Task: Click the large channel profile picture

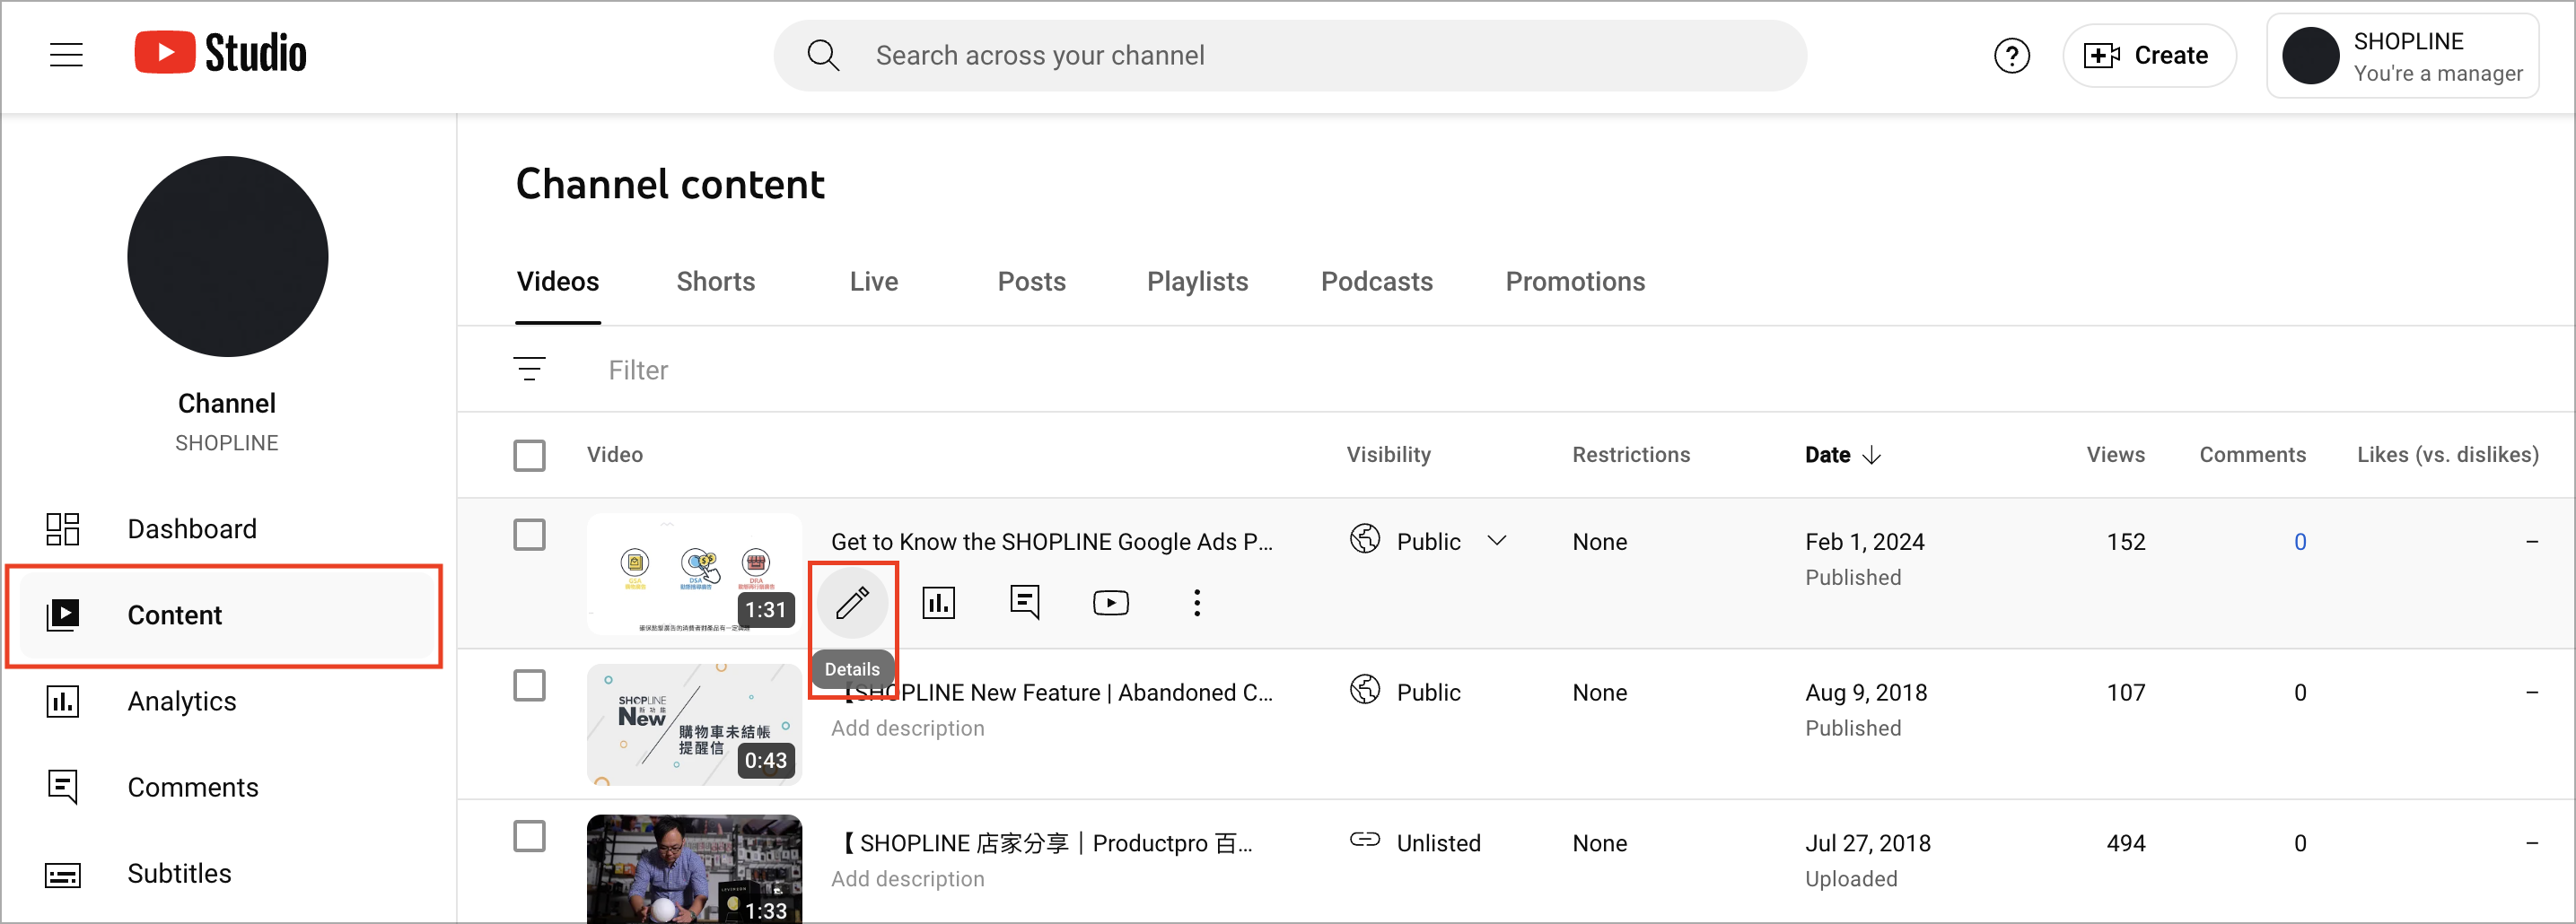Action: point(228,256)
